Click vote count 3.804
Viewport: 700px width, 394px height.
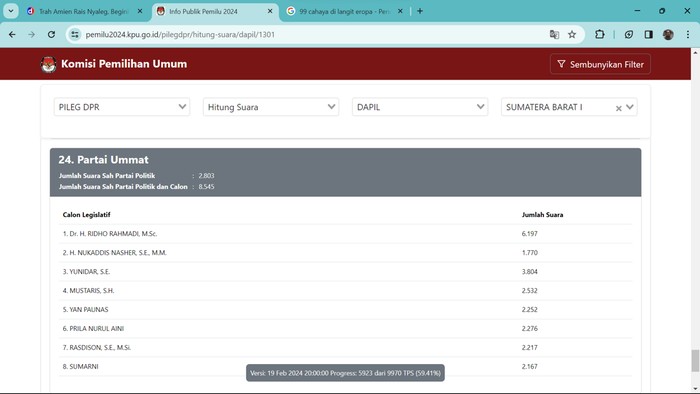[x=529, y=272]
